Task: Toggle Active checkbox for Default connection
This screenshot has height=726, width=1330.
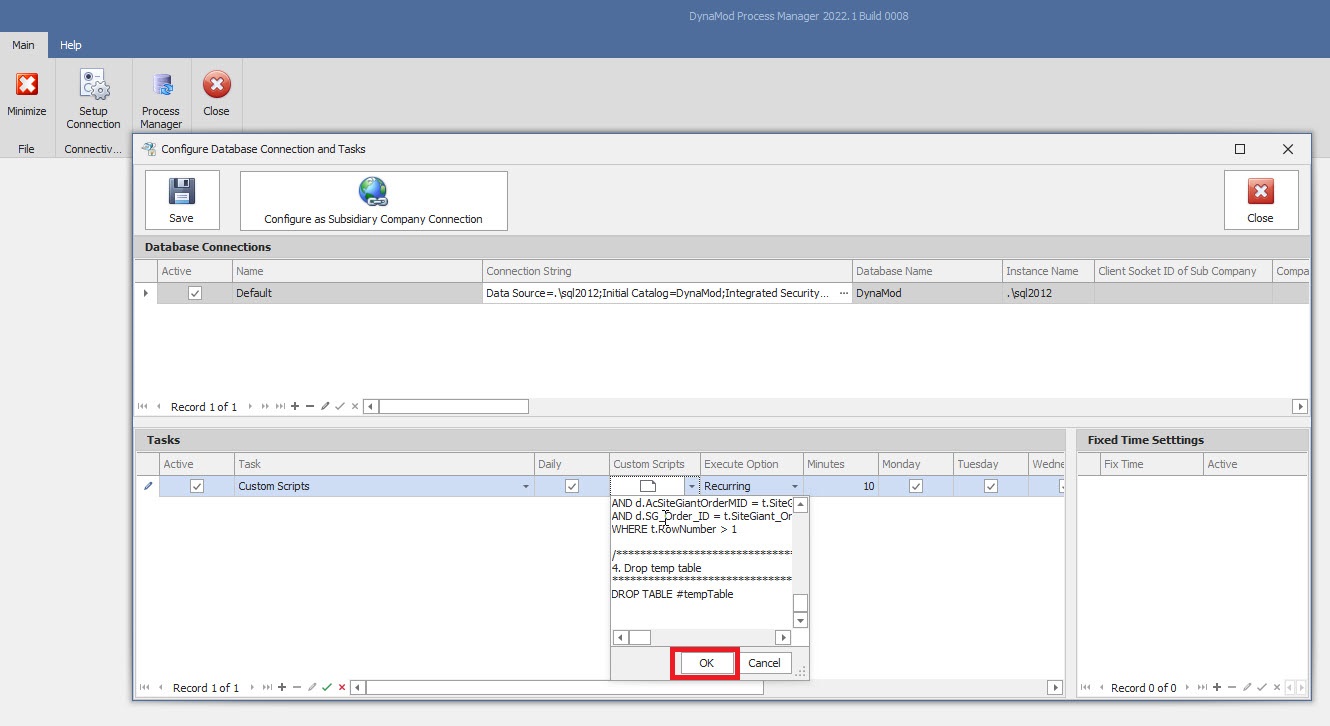Action: (x=195, y=293)
